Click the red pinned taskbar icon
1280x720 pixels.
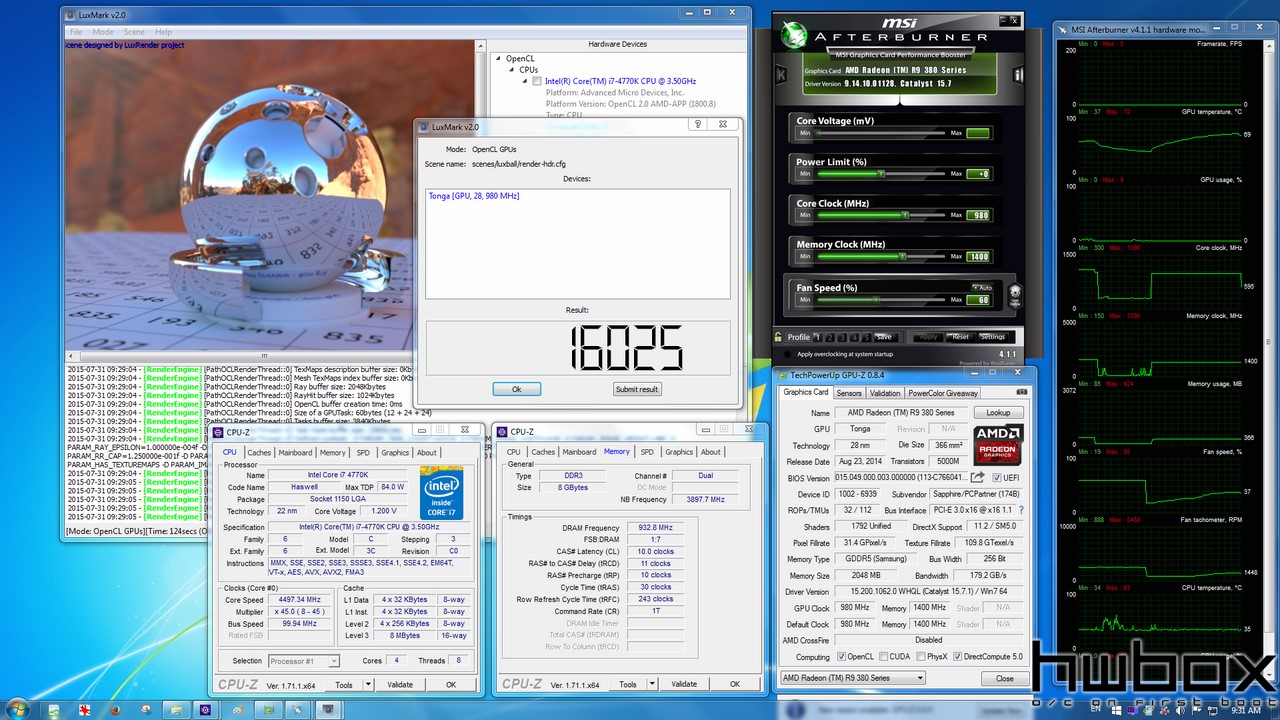86,710
